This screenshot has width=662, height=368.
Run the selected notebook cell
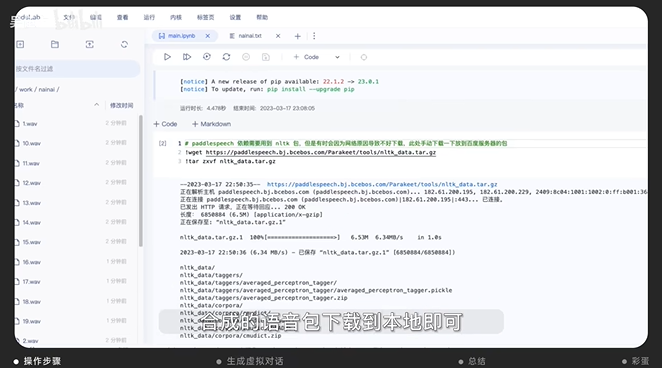click(167, 57)
